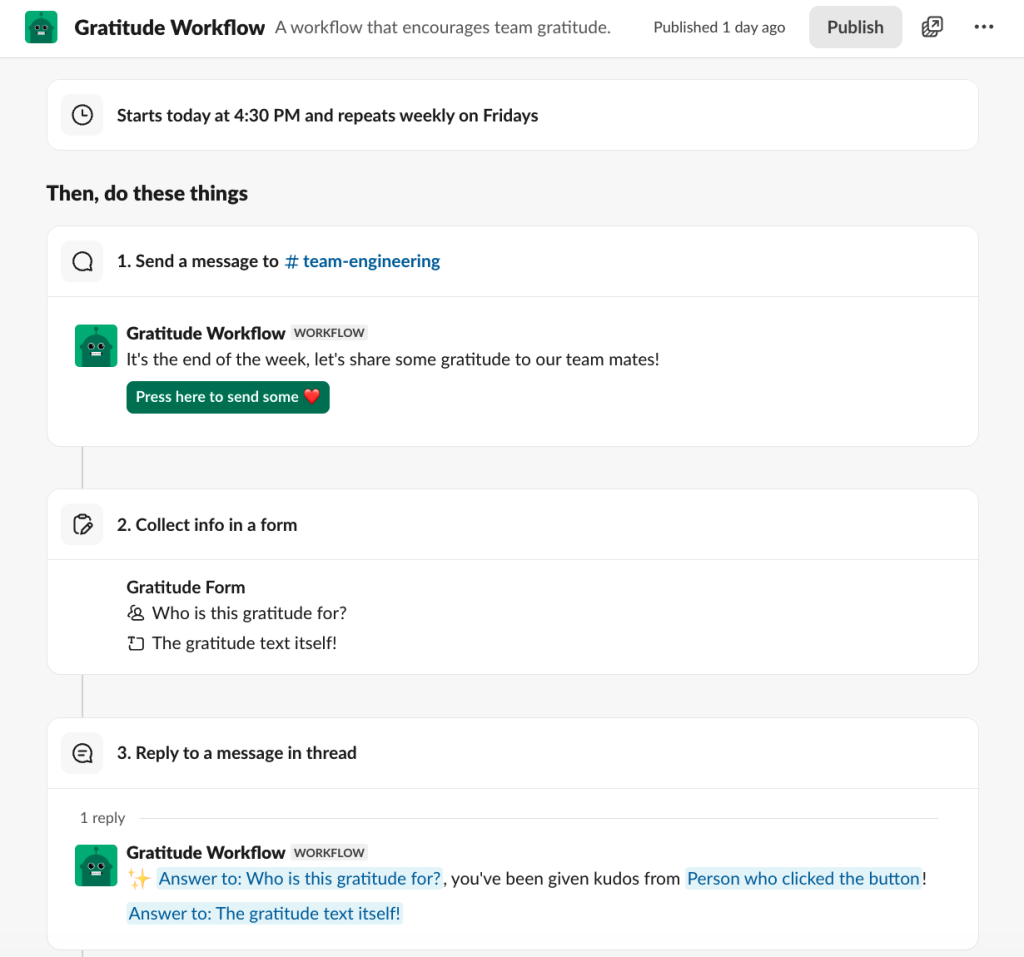Select 'Person who clicked the button' variable
This screenshot has height=957, width=1024.
(803, 879)
